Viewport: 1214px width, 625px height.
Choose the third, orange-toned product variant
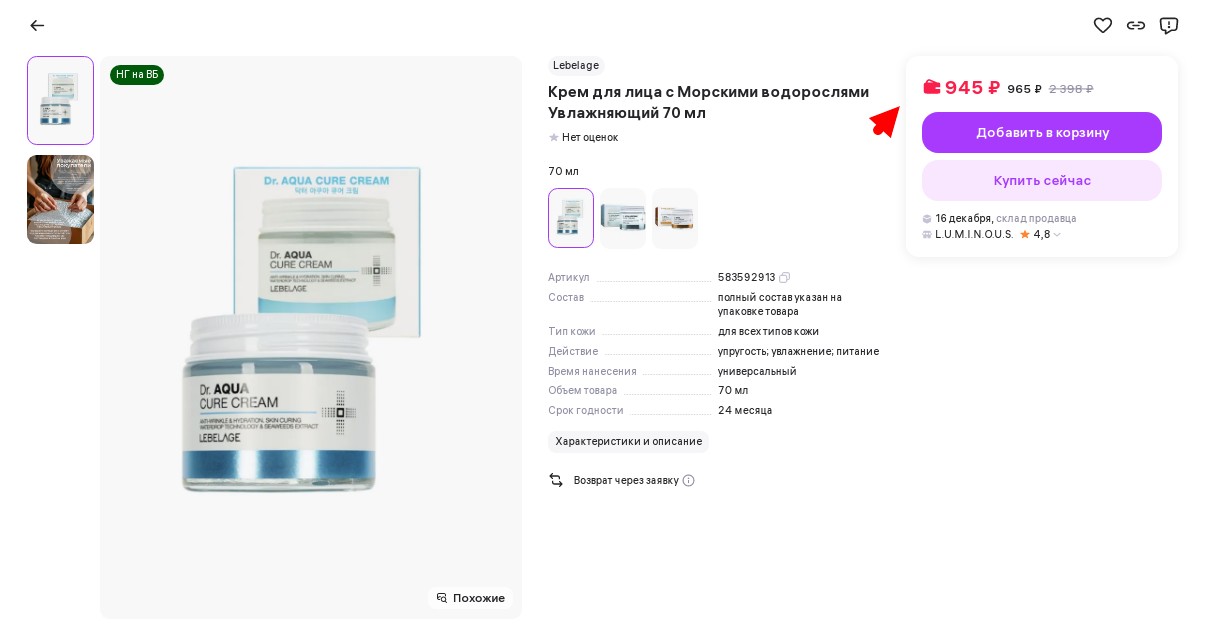(x=675, y=218)
